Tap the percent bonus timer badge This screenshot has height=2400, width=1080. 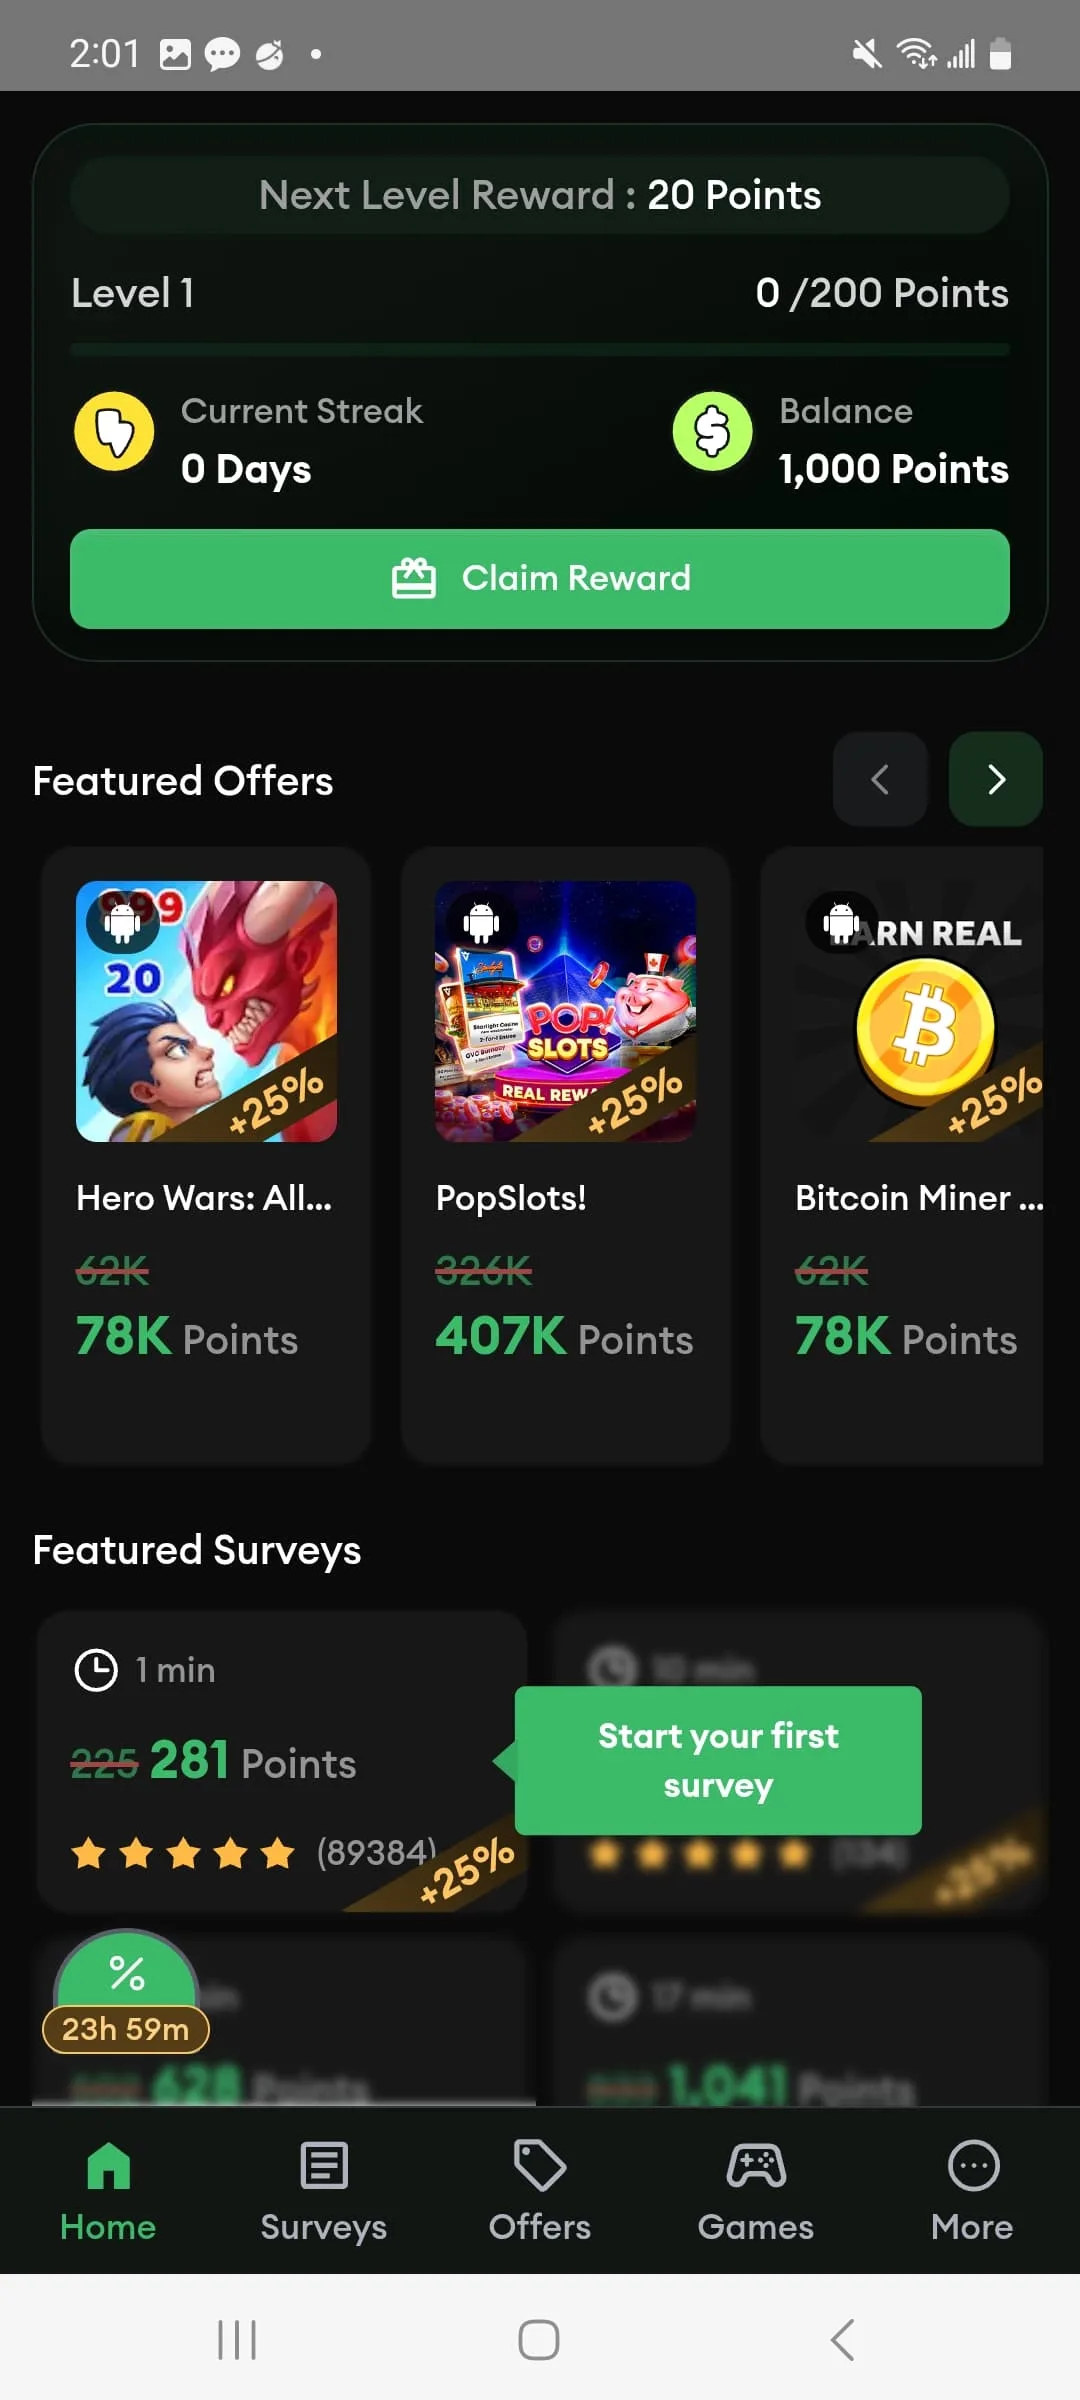point(126,1992)
